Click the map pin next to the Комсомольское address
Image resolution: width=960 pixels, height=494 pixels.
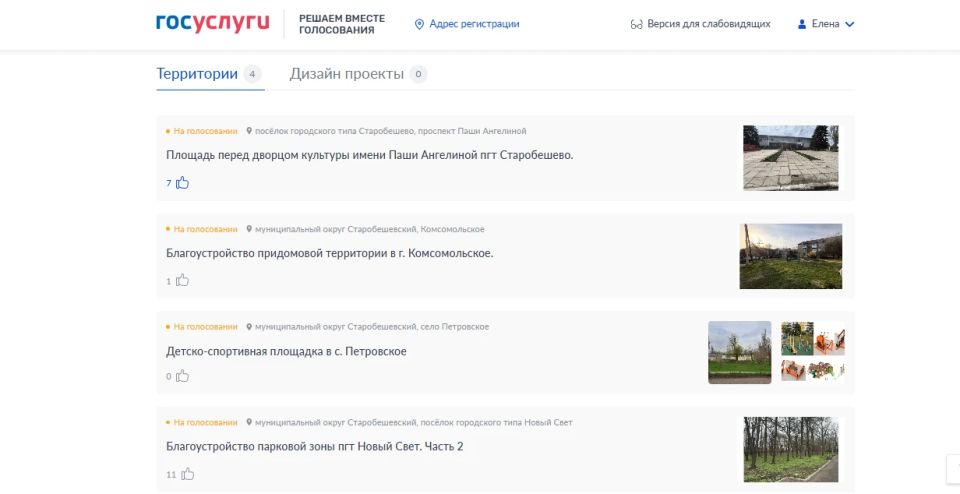click(x=249, y=229)
